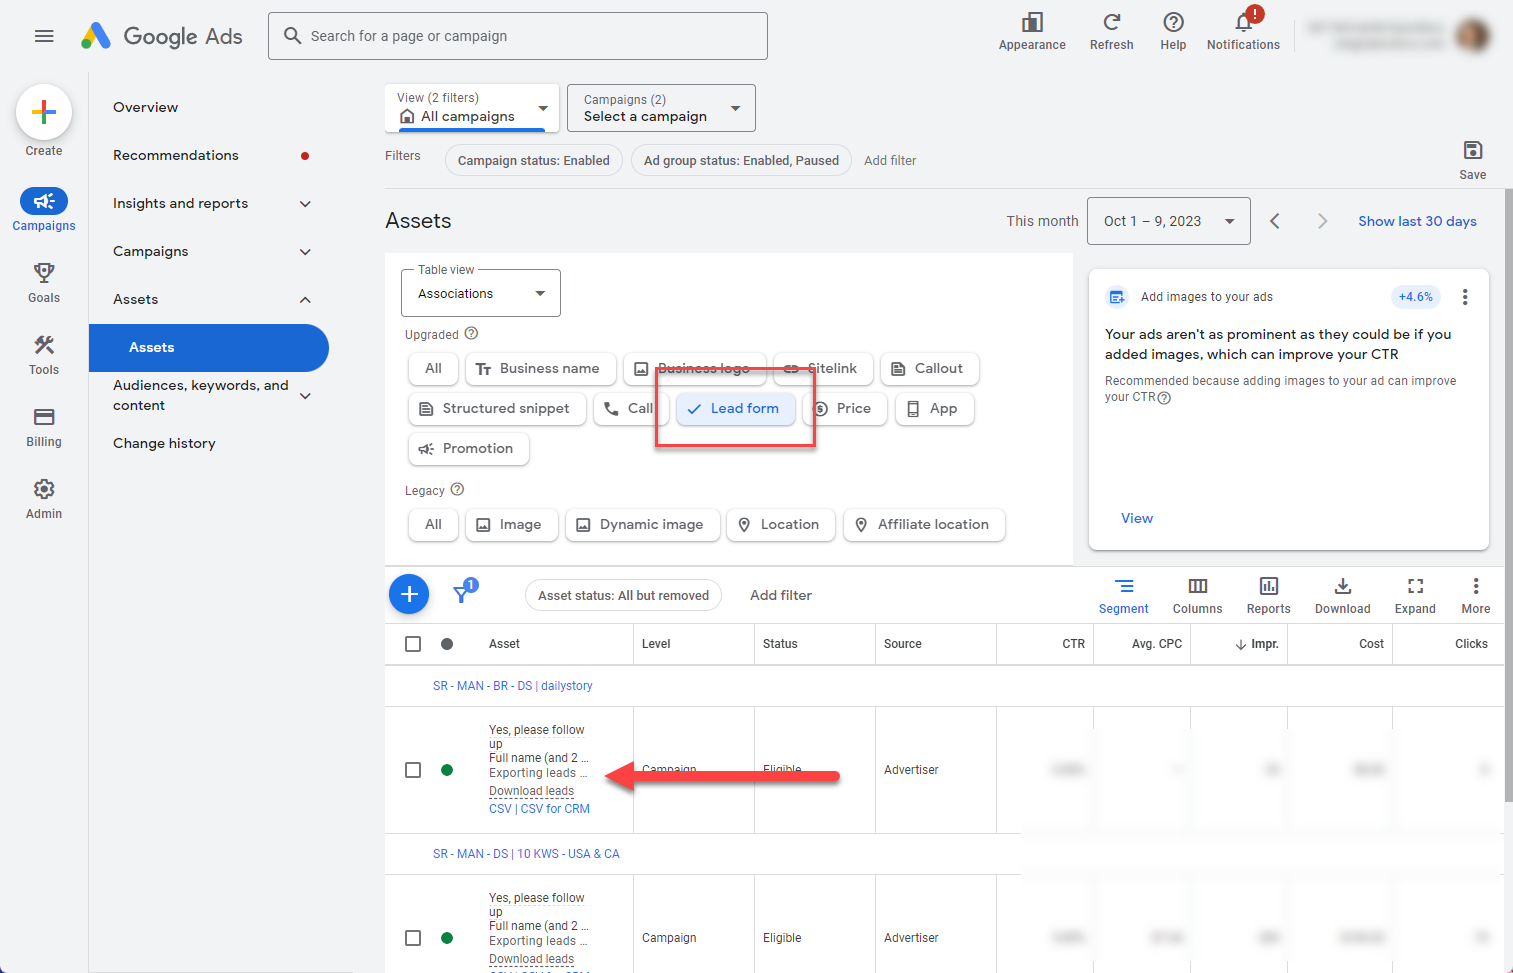The height and width of the screenshot is (973, 1513).
Task: Click View on the images recommendation
Action: pos(1137,518)
